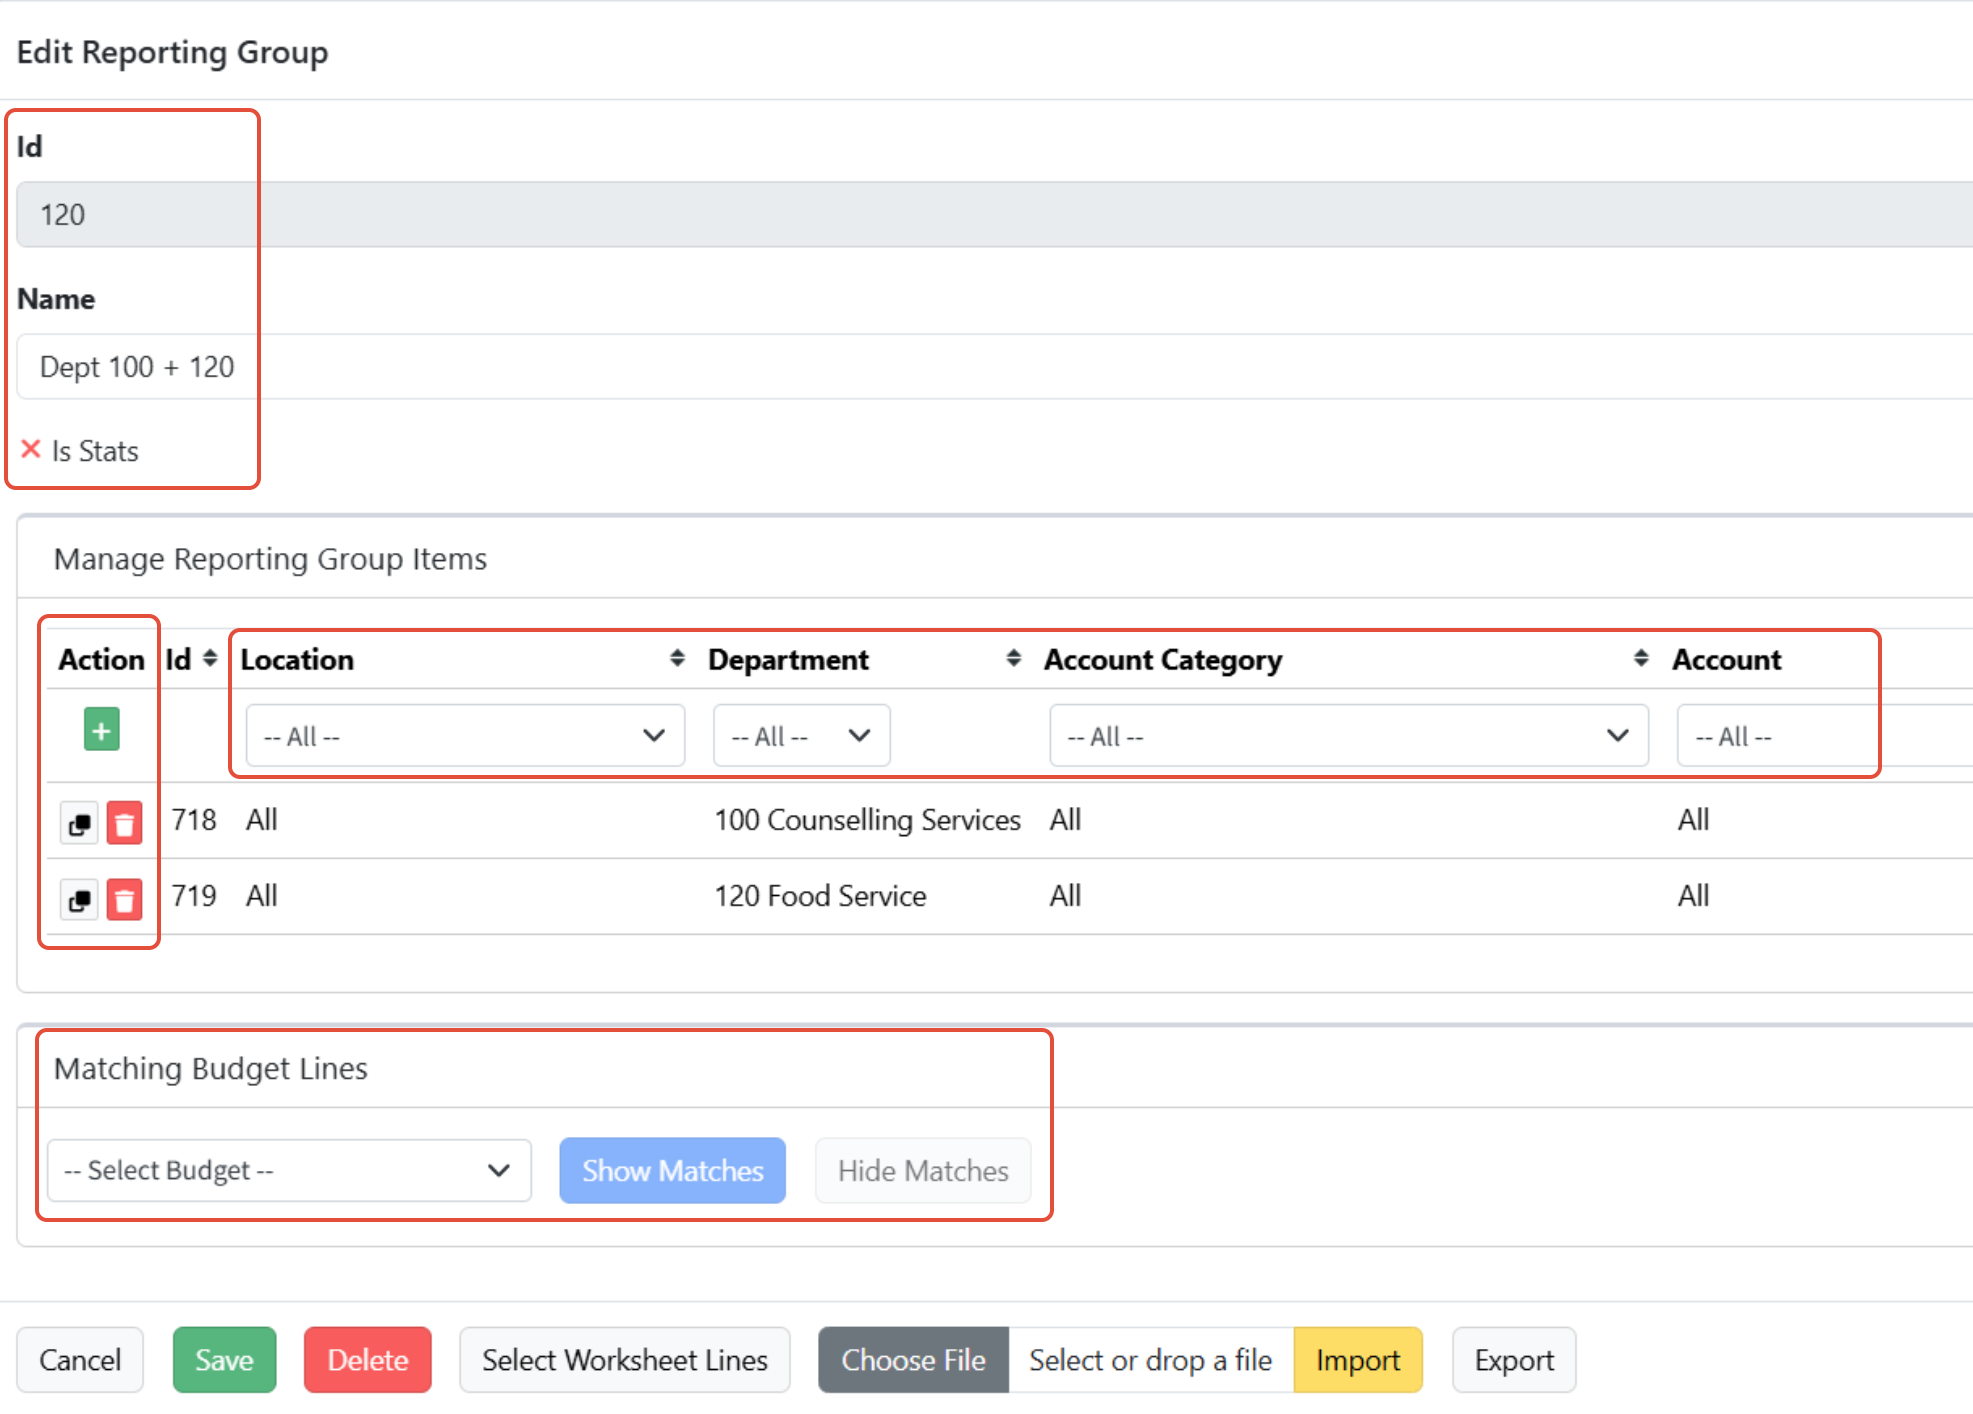The height and width of the screenshot is (1414, 1973).
Task: Open the Select Budget dropdown
Action: [289, 1170]
